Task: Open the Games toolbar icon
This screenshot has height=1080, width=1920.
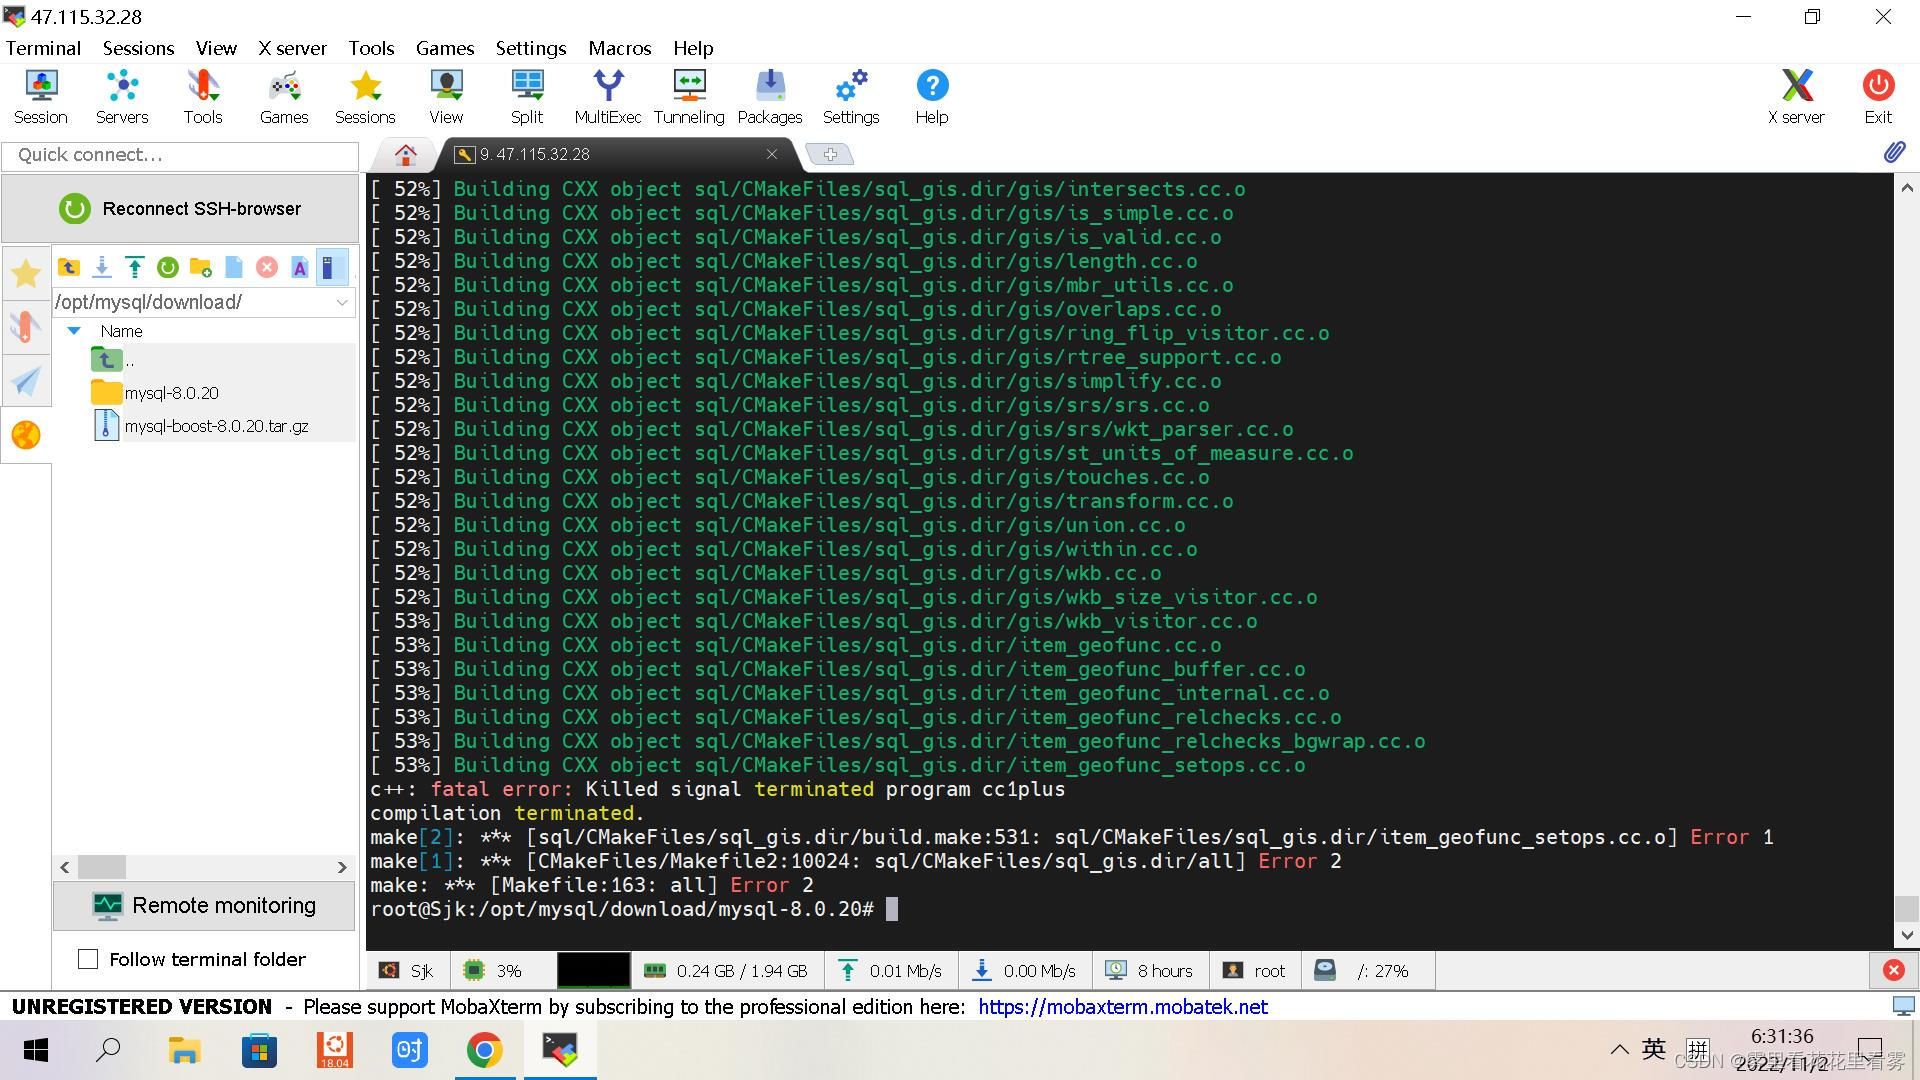Action: [x=284, y=97]
